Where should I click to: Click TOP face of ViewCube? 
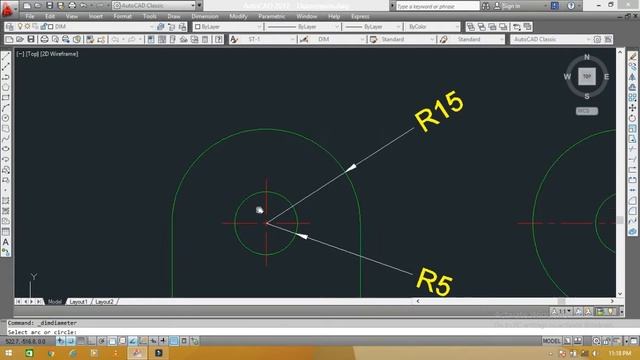(587, 76)
